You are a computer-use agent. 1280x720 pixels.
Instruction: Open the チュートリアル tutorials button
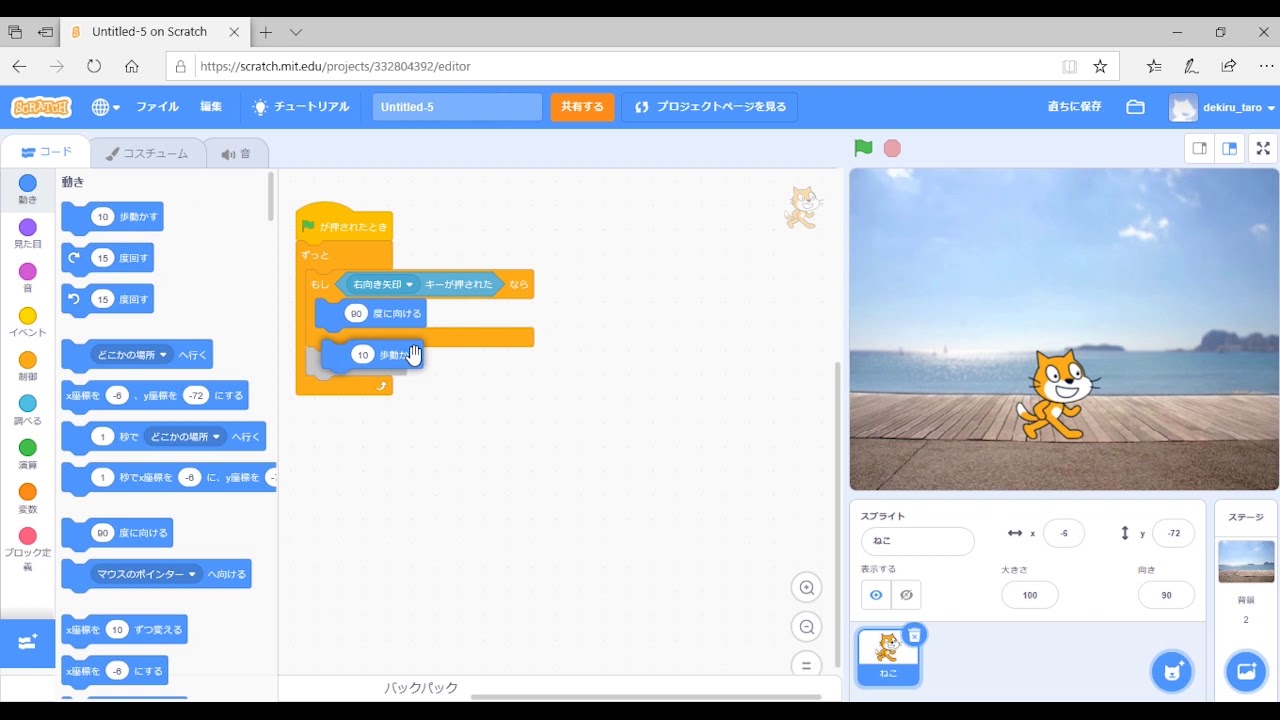point(301,107)
